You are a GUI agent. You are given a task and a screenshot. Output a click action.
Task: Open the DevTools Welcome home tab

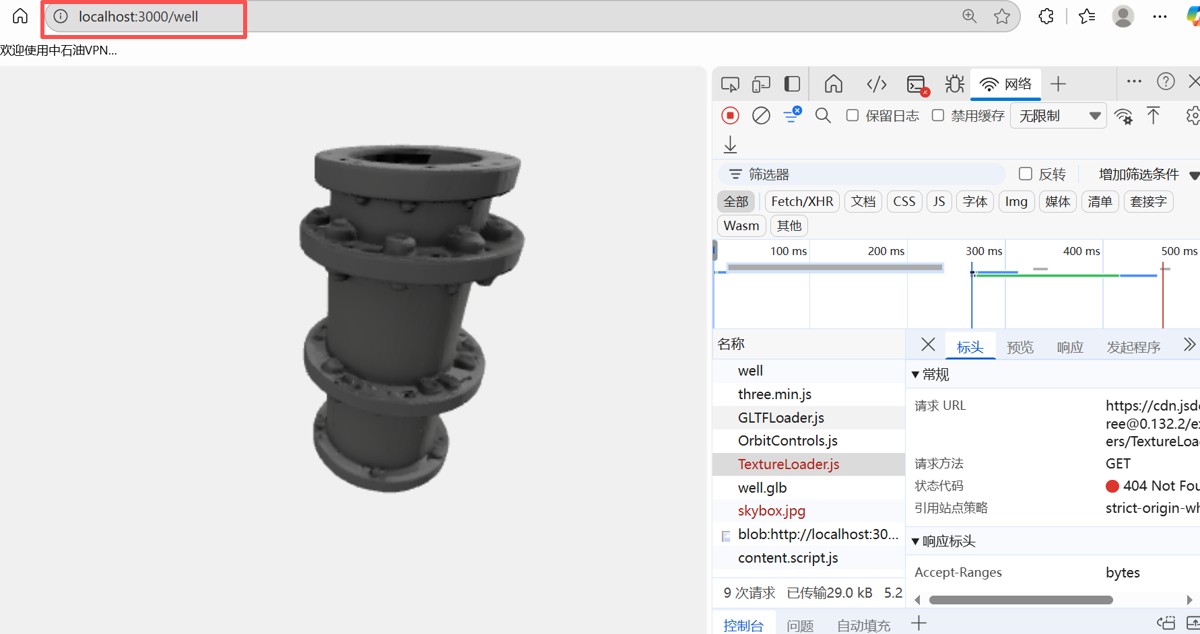[x=833, y=84]
